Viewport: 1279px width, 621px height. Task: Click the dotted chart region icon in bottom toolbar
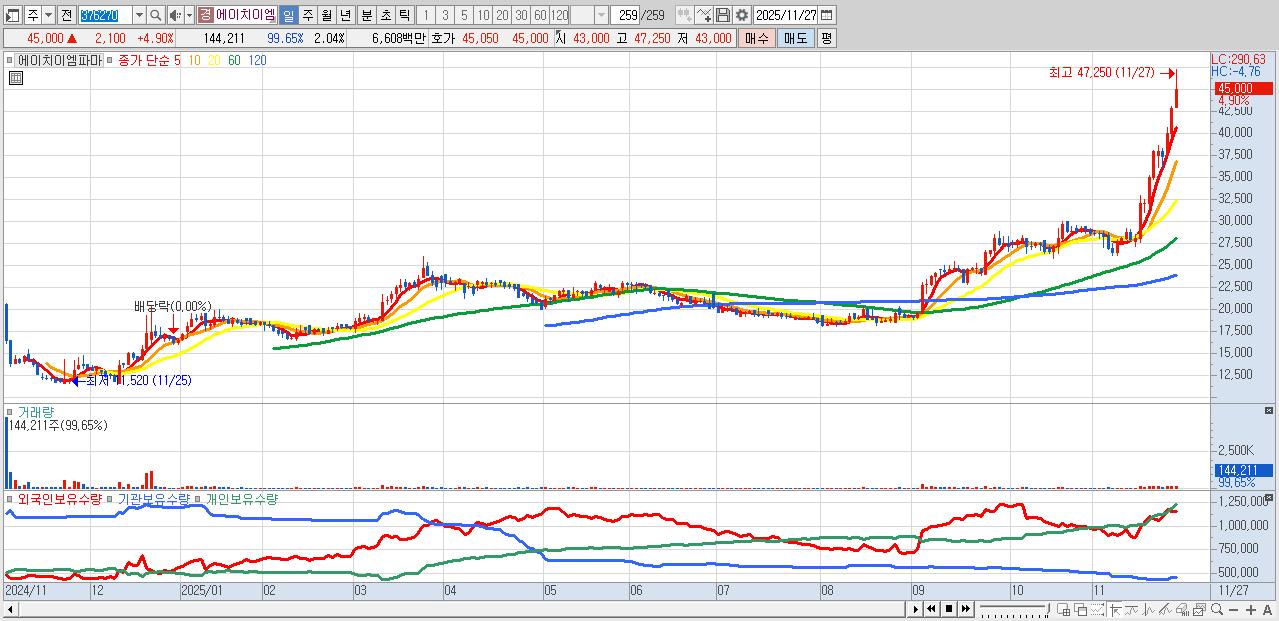click(x=1098, y=610)
